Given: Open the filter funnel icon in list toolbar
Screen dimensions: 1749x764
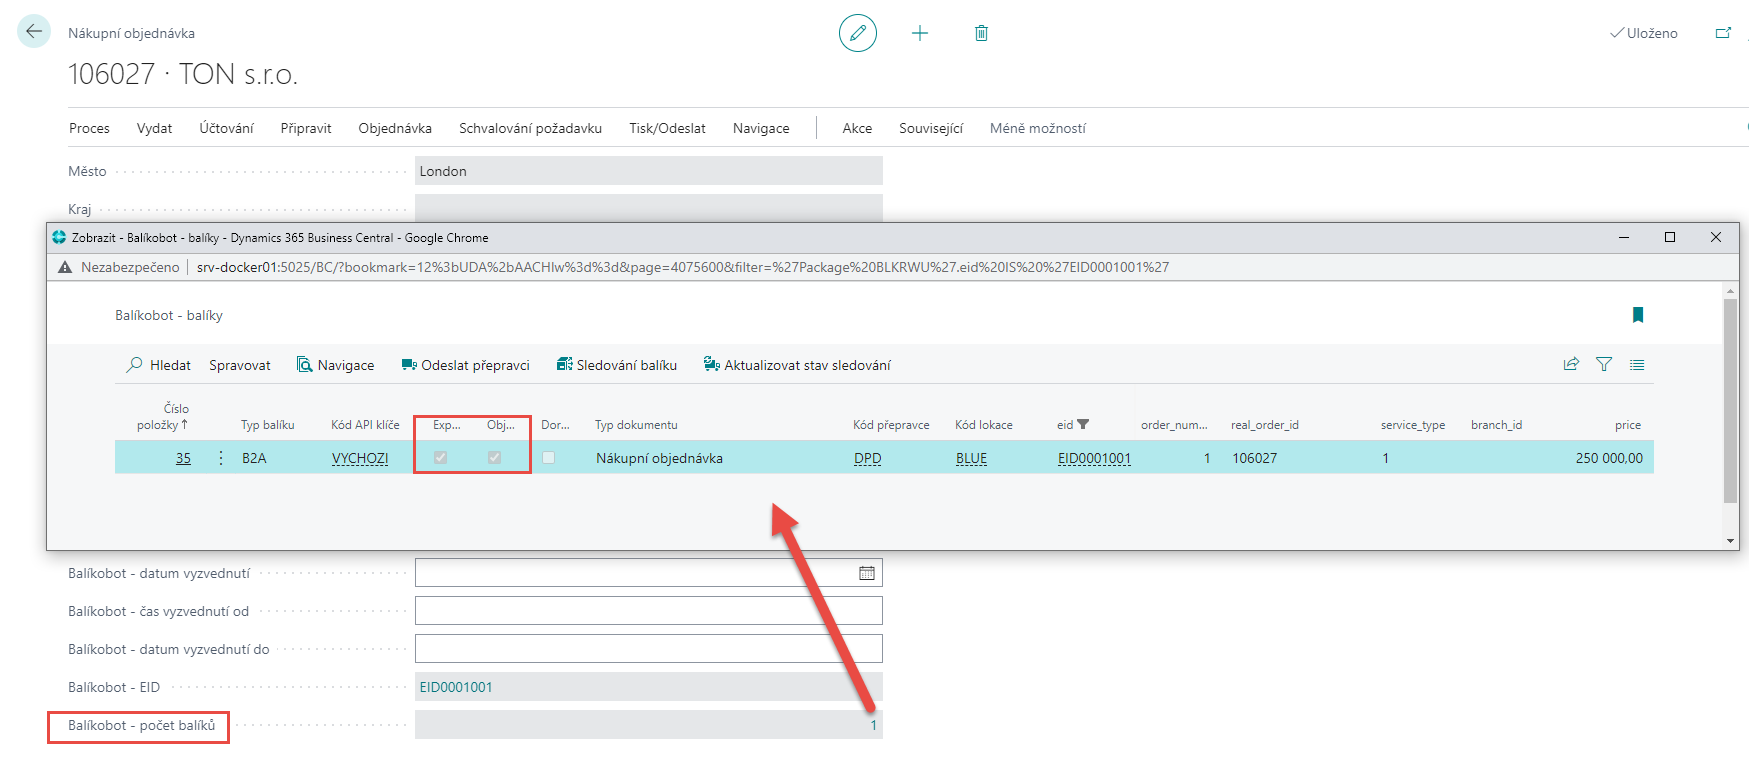Looking at the screenshot, I should (x=1604, y=365).
